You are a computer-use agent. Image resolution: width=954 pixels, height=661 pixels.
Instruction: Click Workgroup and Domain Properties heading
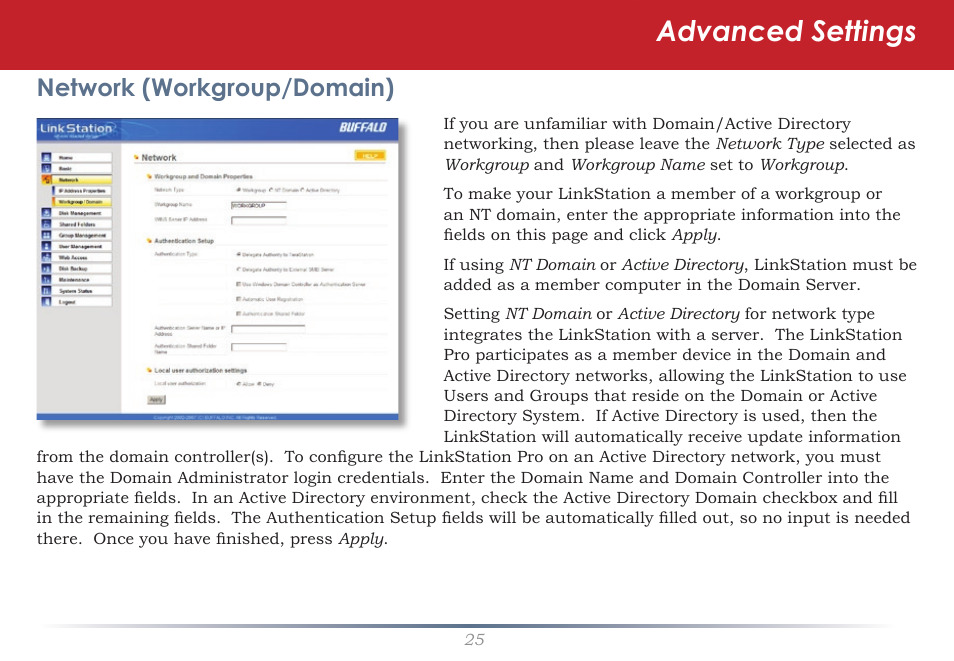coord(203,177)
